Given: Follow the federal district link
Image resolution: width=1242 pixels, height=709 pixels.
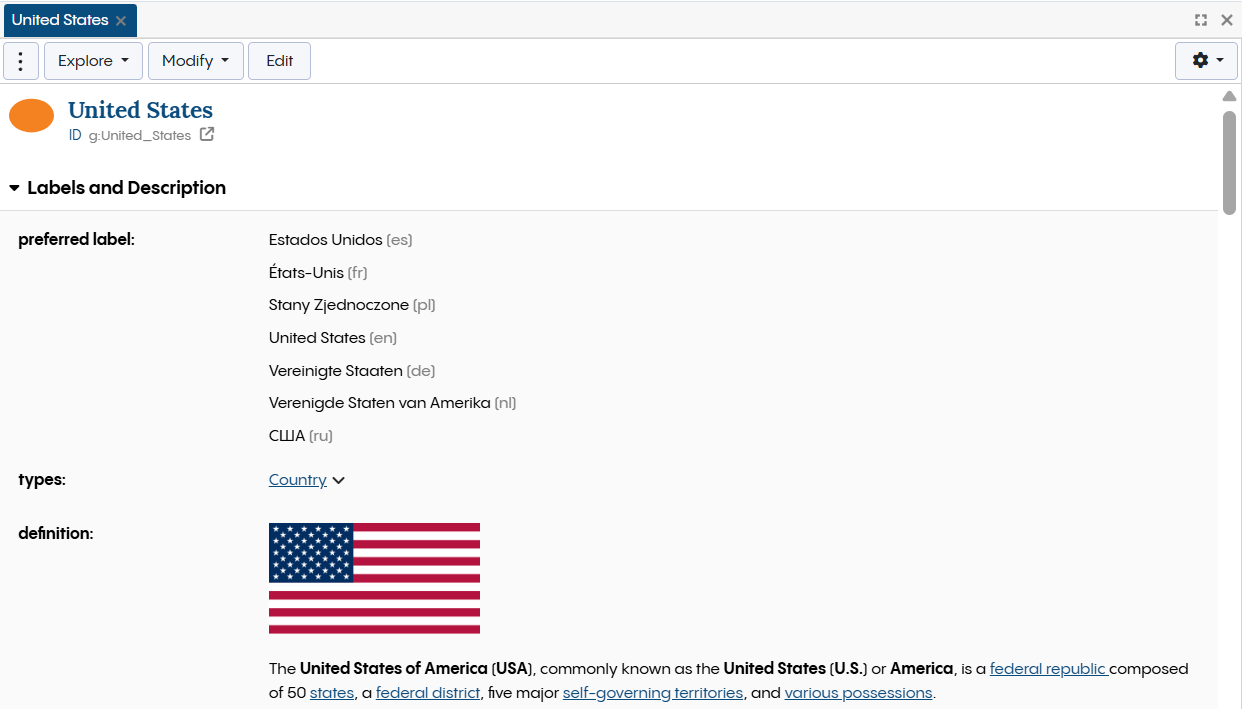Looking at the screenshot, I should (x=428, y=693).
